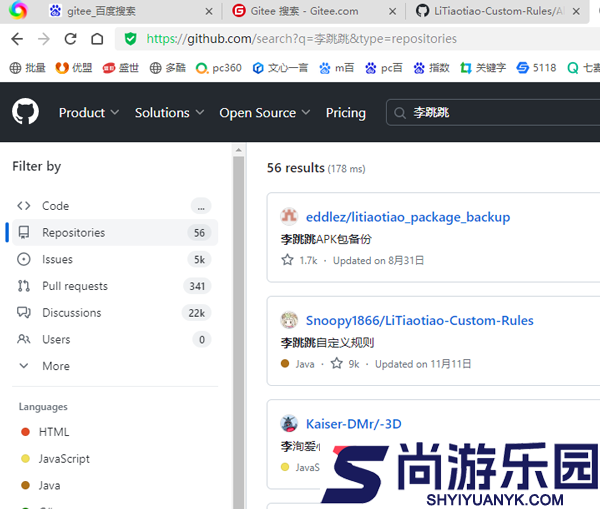Switch to LiTiaotiao-Custom-Rules tab

pos(497,11)
